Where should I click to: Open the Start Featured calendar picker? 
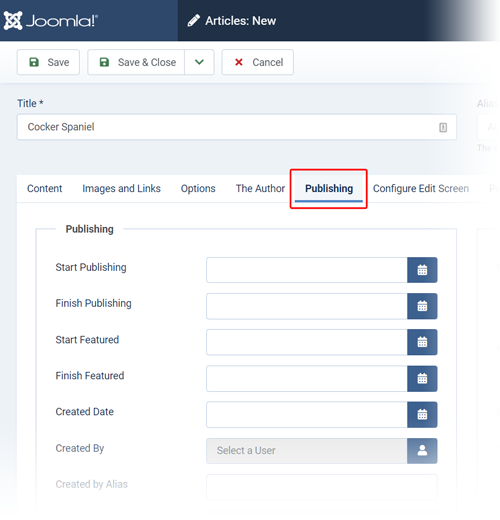click(x=422, y=342)
